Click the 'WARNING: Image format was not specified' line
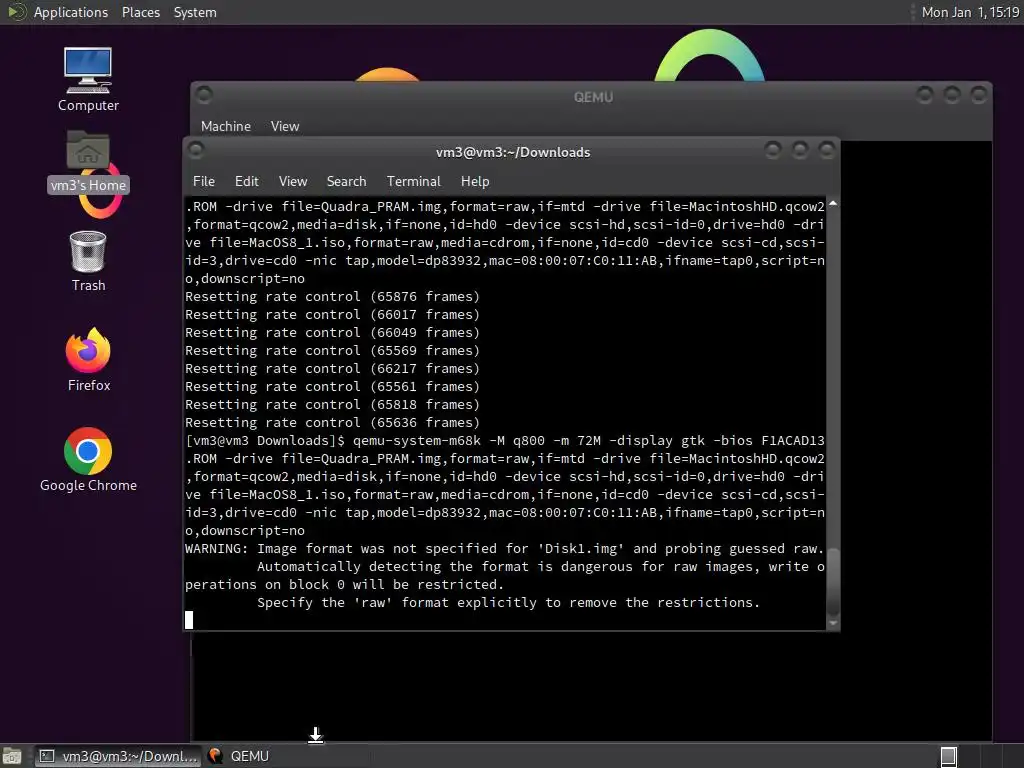1024x768 pixels. (504, 549)
